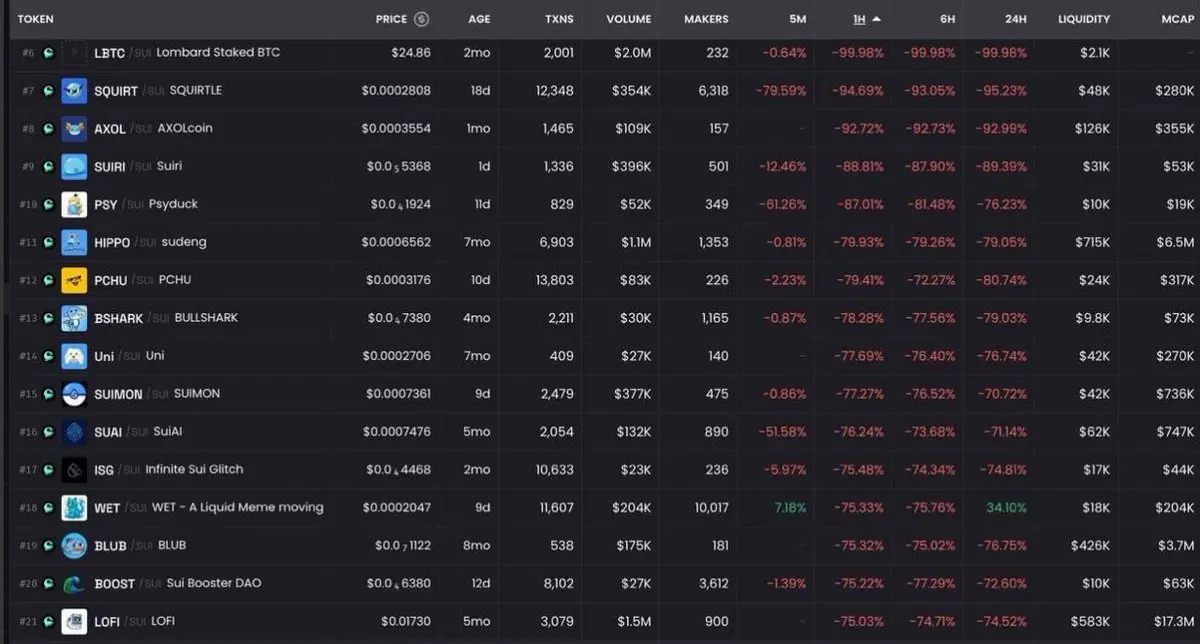Open the ISG token logo

click(x=74, y=470)
